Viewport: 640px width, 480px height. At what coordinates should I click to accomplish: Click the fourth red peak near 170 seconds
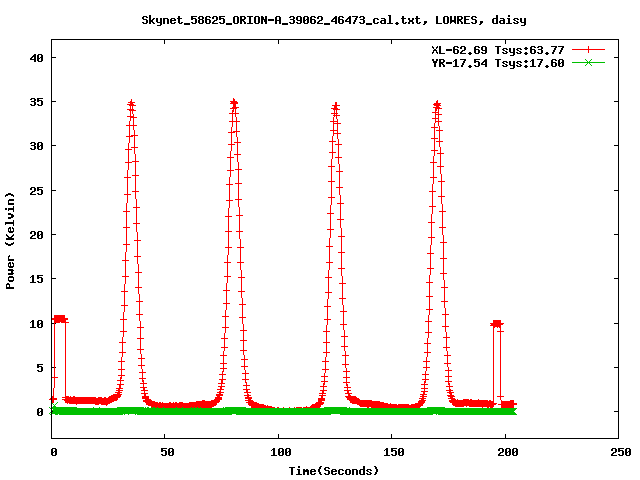437,105
